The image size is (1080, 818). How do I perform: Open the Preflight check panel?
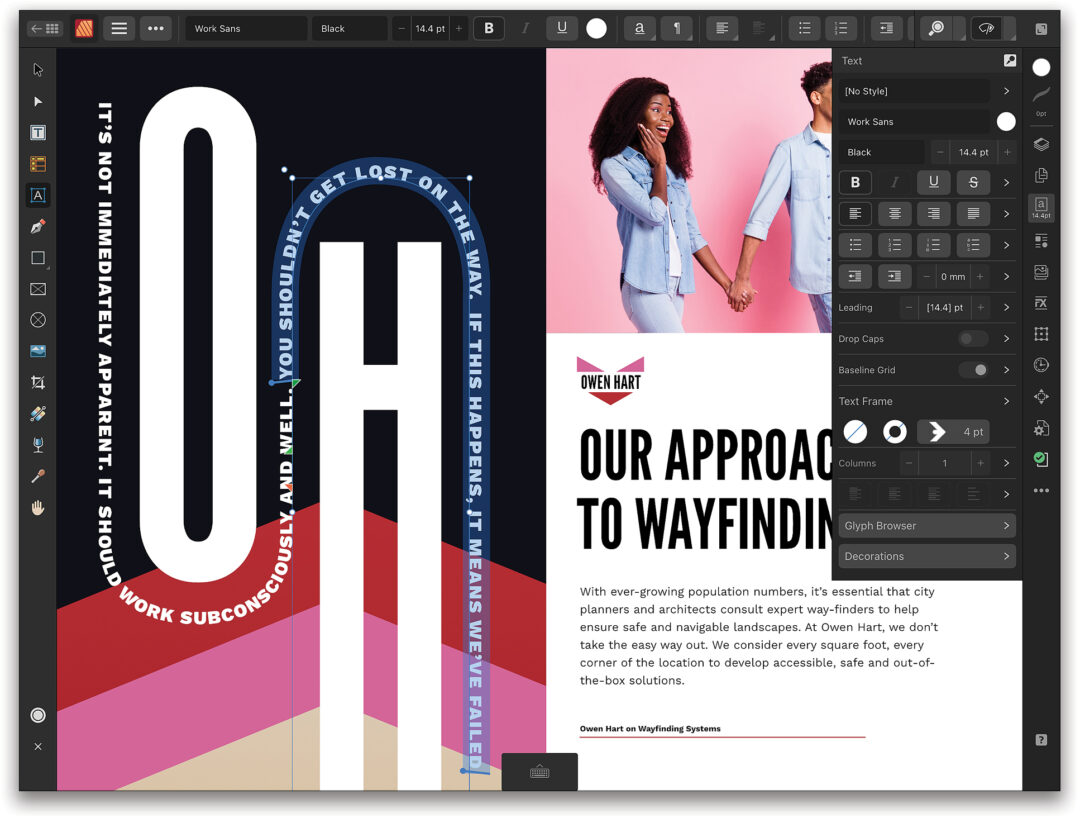pos(1041,460)
